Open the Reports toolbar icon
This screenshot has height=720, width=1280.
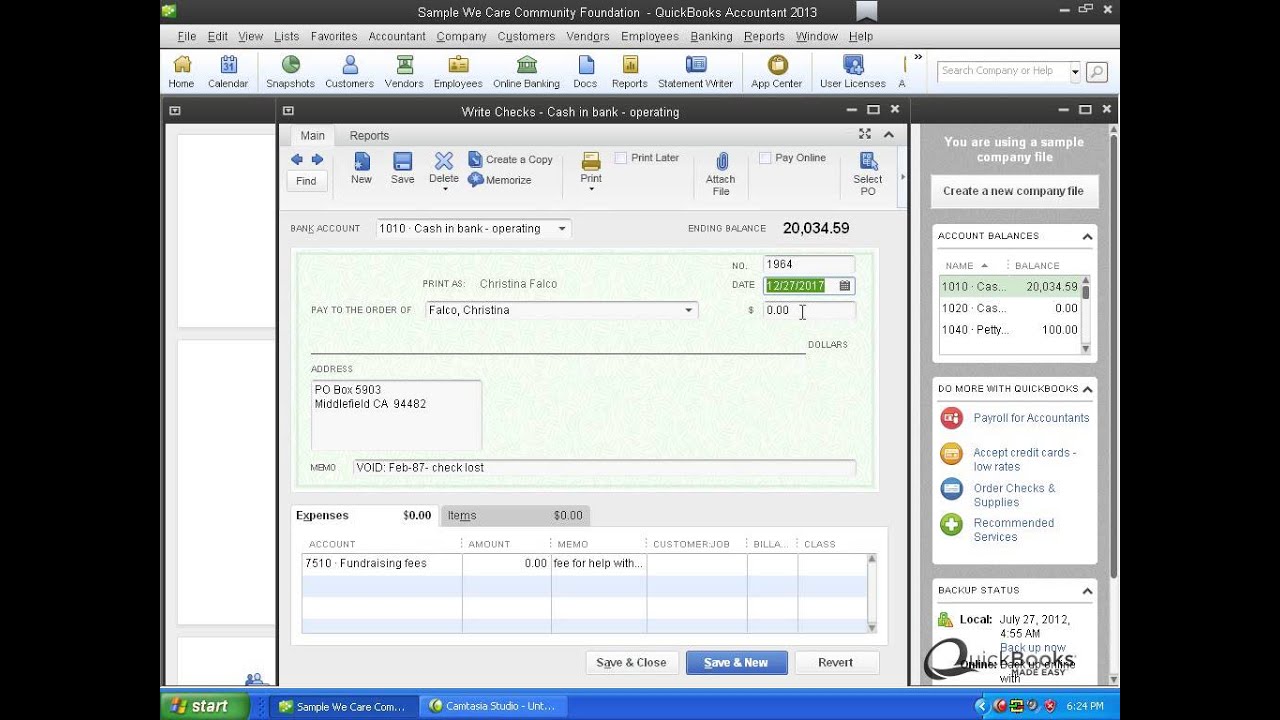630,72
